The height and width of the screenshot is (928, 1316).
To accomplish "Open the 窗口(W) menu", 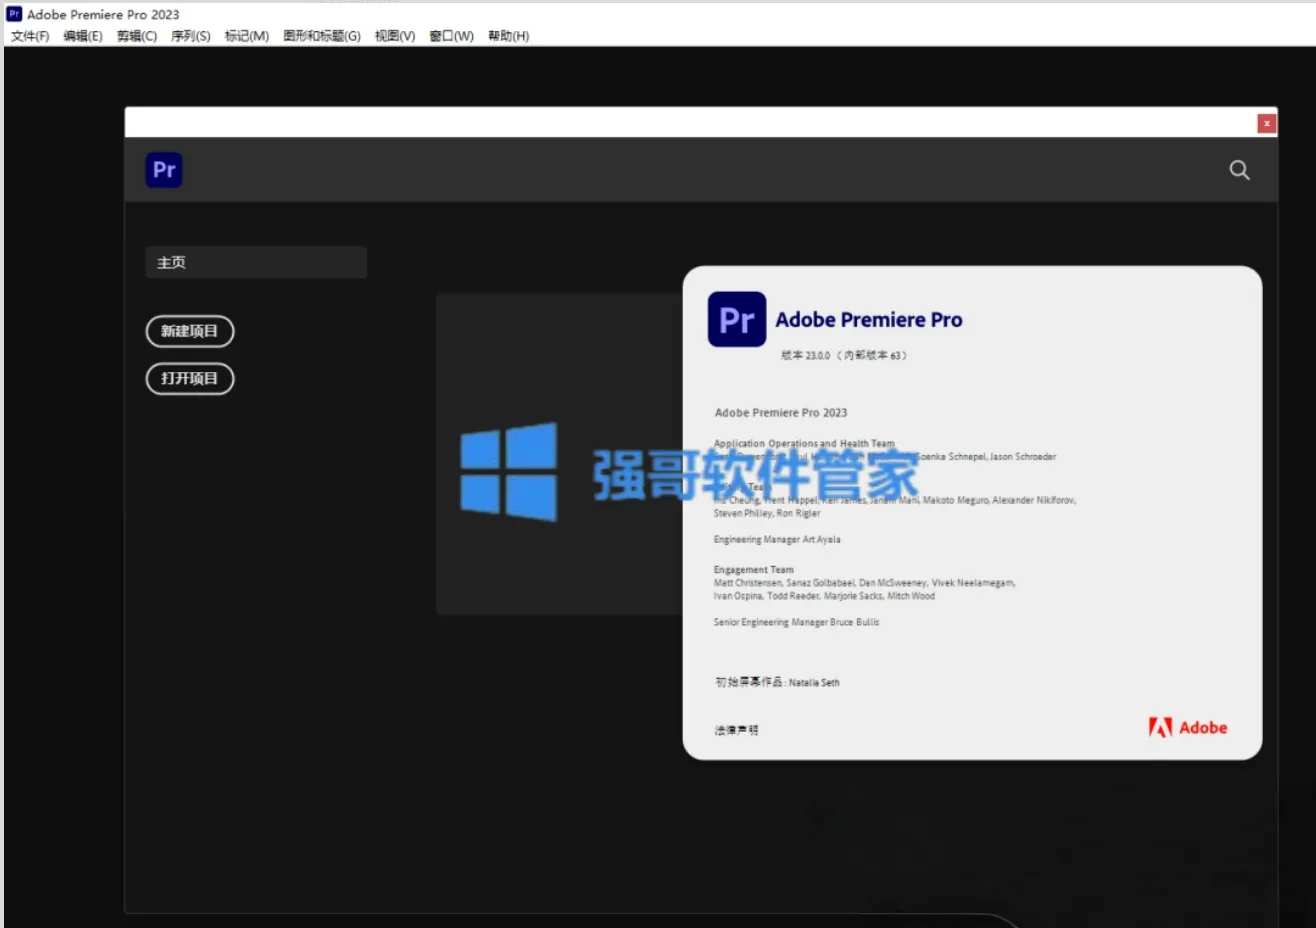I will point(452,36).
